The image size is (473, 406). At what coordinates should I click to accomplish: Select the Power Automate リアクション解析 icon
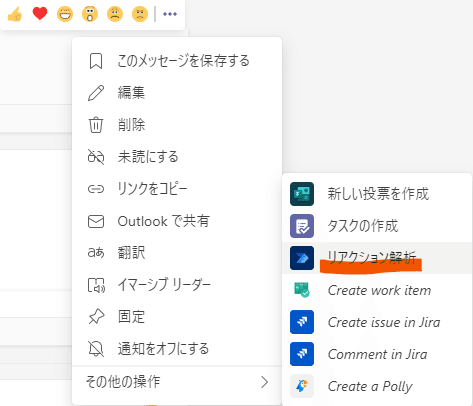(x=302, y=258)
